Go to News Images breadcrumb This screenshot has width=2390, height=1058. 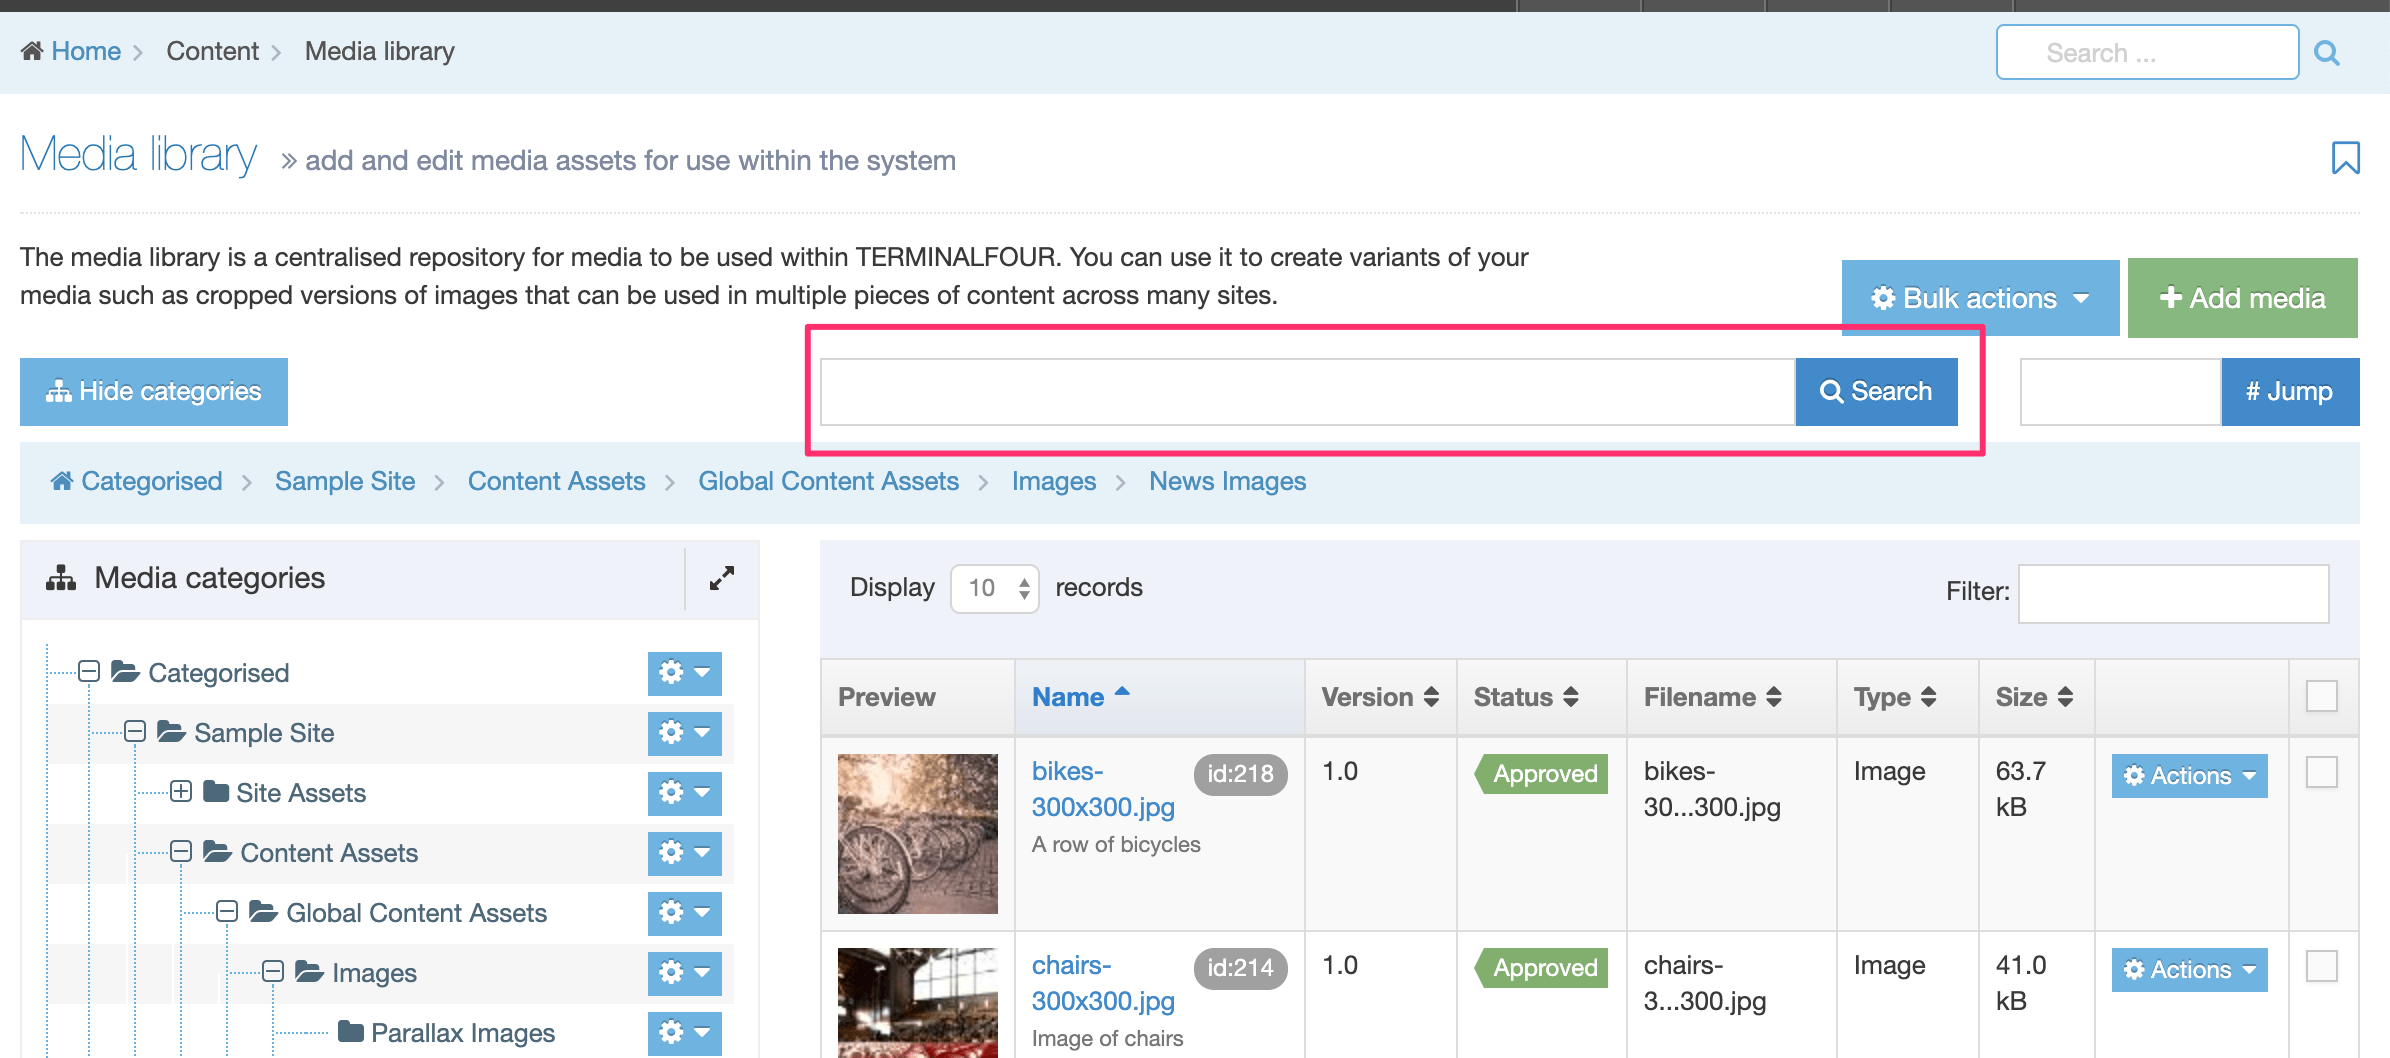coord(1227,481)
